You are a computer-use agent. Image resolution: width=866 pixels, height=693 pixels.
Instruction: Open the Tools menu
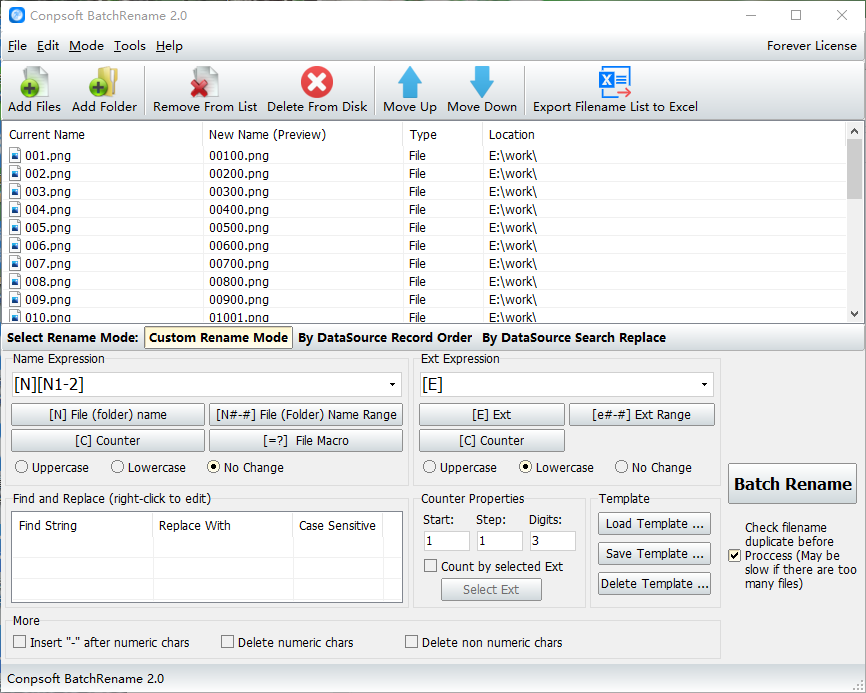click(x=129, y=46)
